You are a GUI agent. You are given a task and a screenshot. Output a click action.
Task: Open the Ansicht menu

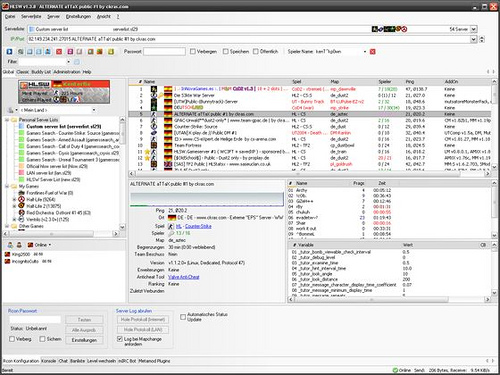click(x=104, y=16)
